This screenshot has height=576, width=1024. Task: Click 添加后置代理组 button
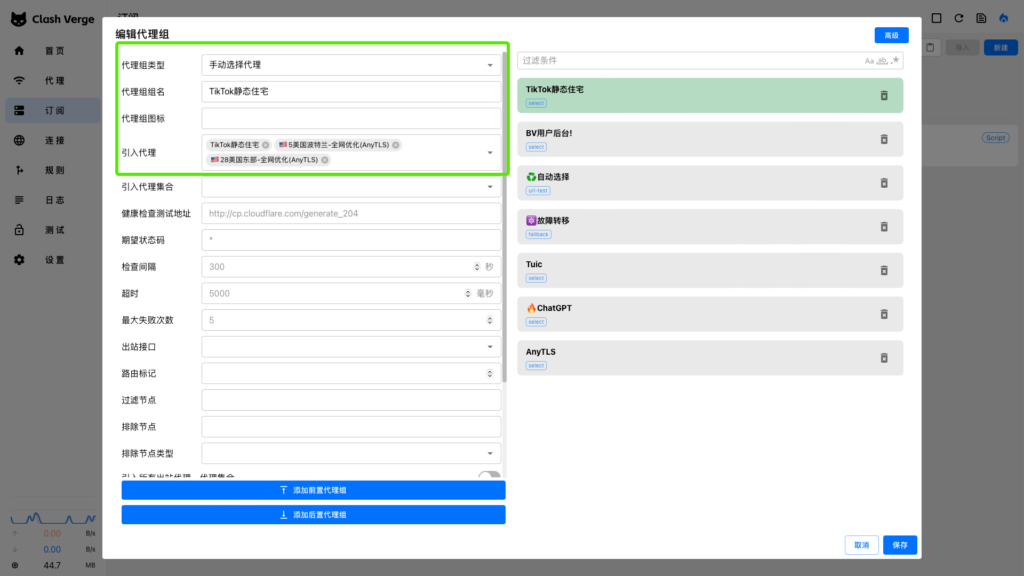313,515
